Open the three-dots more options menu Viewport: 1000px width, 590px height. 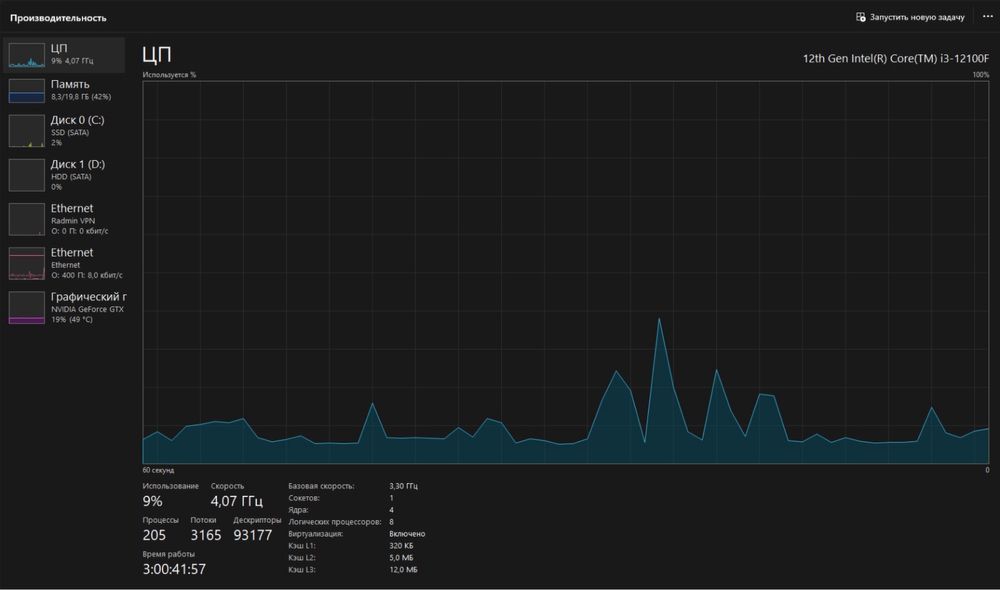pyautogui.click(x=987, y=17)
